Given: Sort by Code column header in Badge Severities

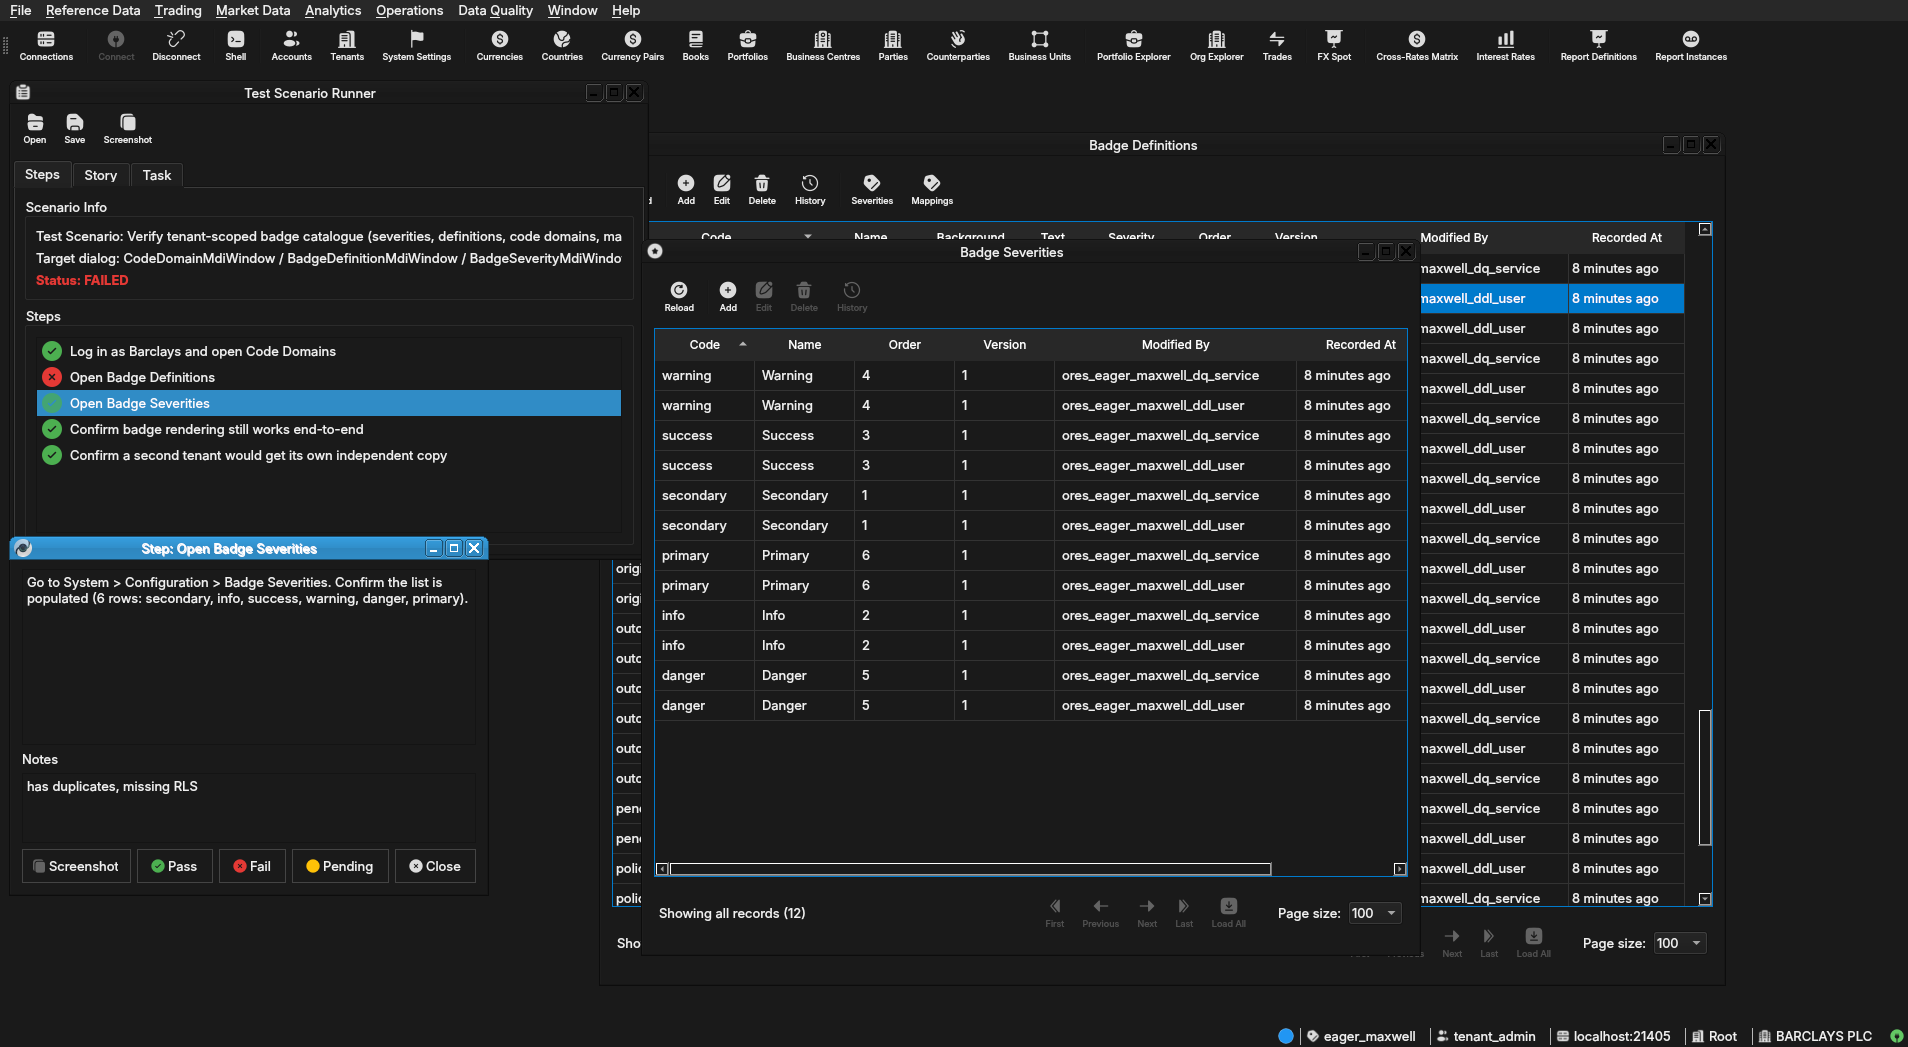Looking at the screenshot, I should [705, 345].
